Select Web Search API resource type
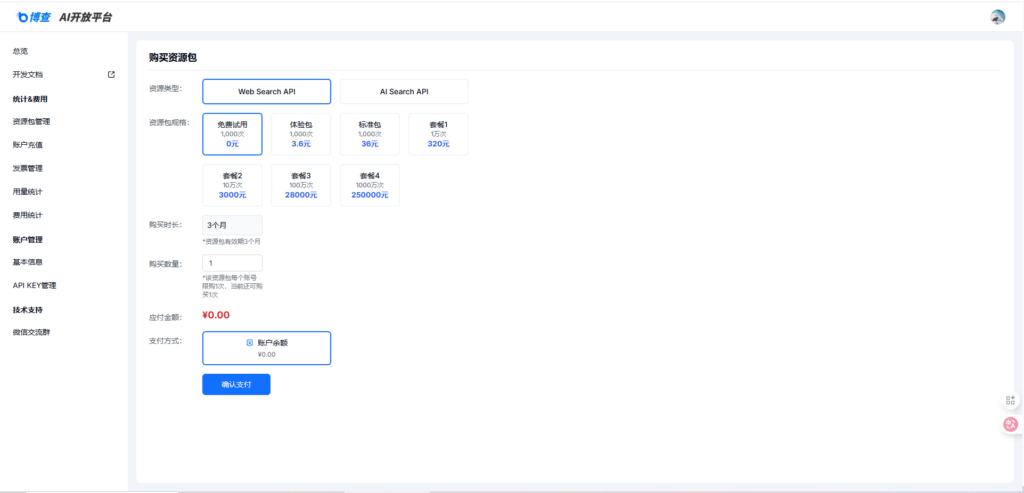Screen dimensions: 1024x493 266,92
